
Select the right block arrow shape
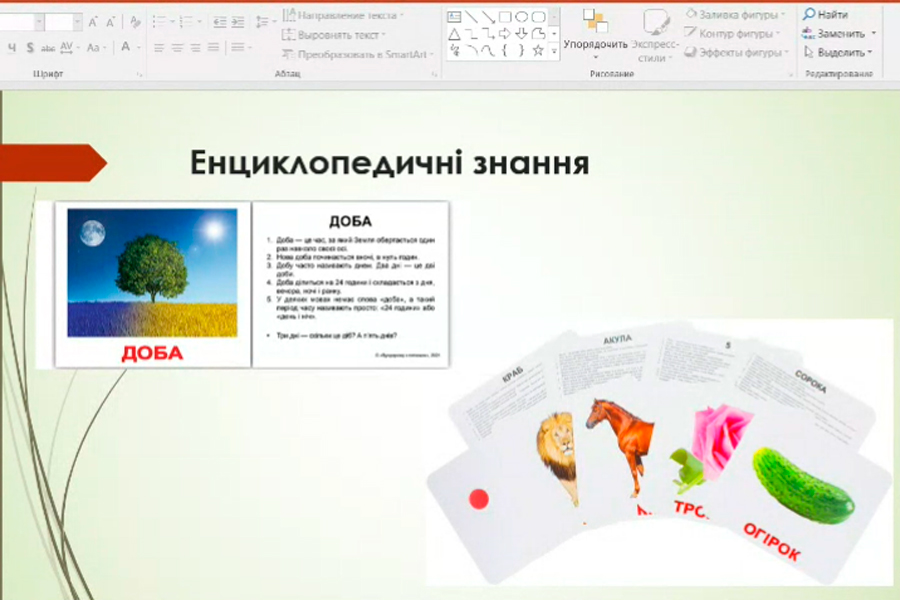coord(505,34)
